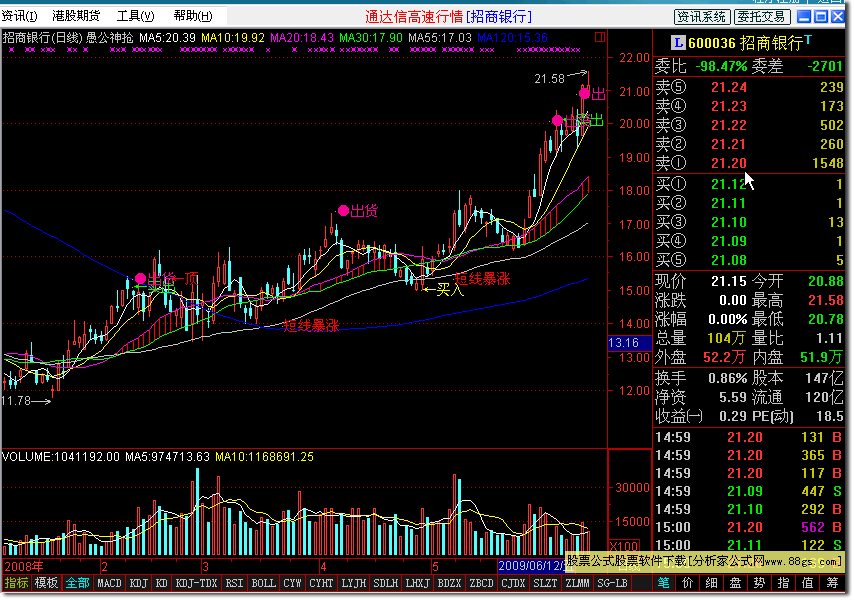Click the MA20:18.43 indicator label
The width and height of the screenshot is (855, 600).
click(302, 38)
